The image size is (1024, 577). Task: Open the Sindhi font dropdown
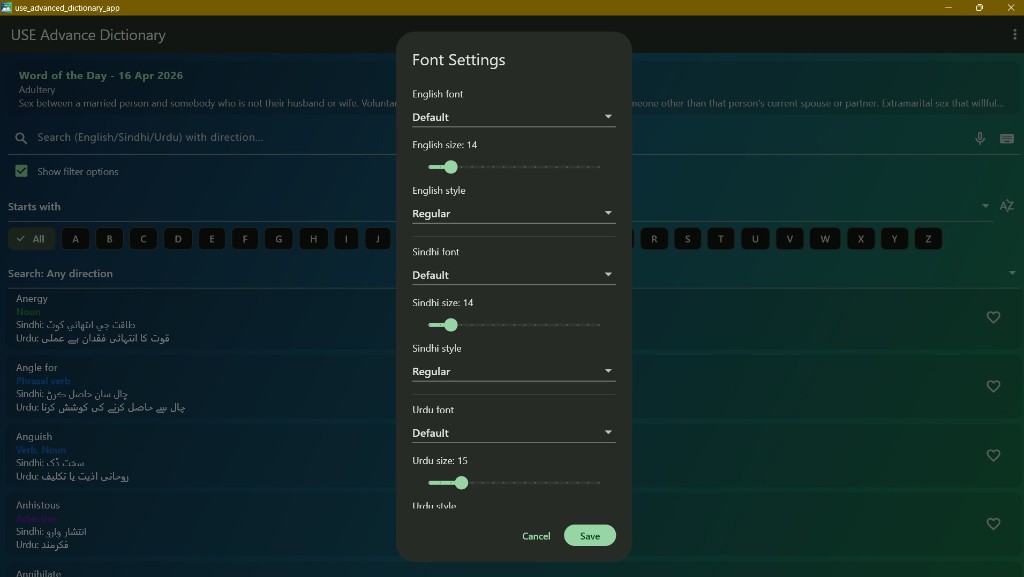[513, 275]
